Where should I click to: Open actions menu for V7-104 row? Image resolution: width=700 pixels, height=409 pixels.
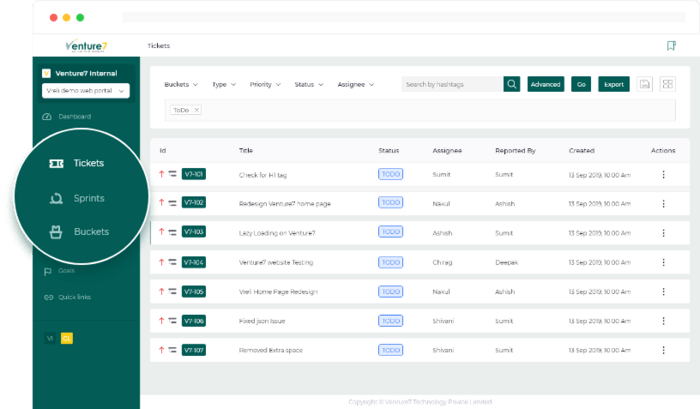point(663,262)
